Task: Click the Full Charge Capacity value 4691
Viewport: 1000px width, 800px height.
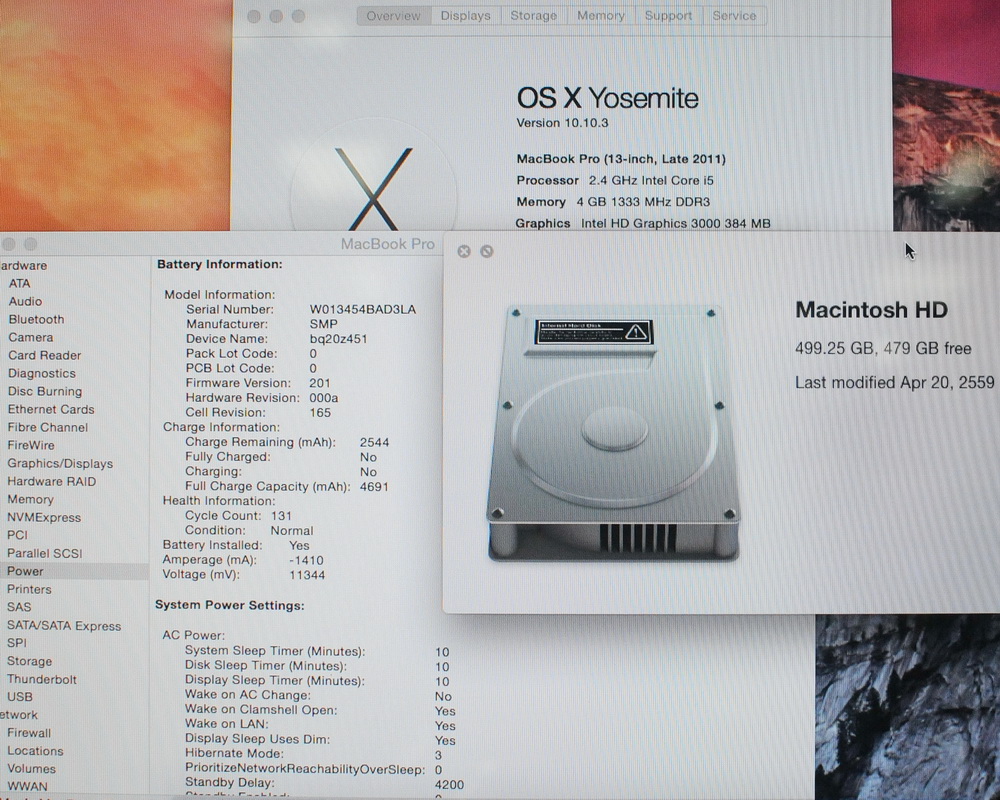Action: [374, 487]
